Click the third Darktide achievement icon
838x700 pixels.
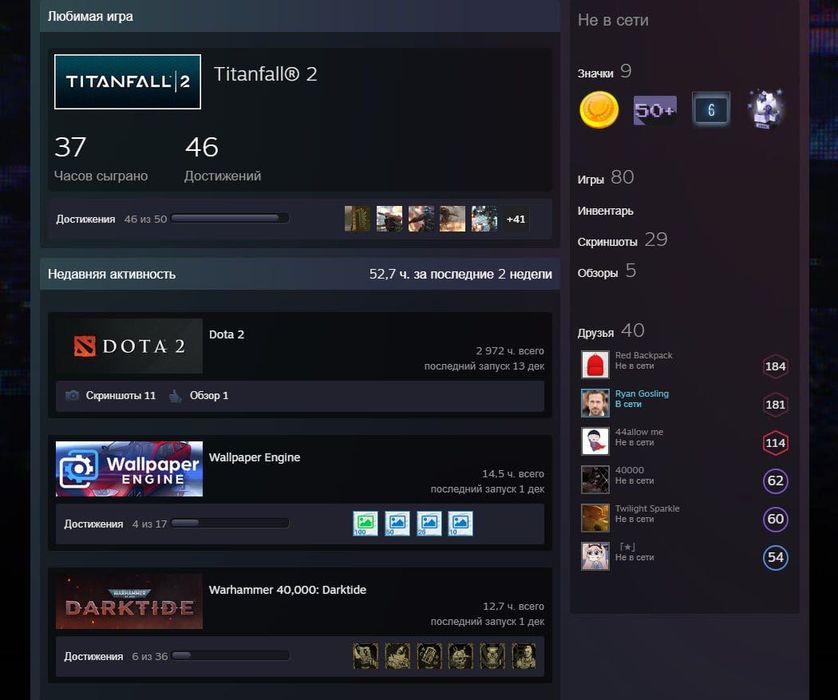429,656
